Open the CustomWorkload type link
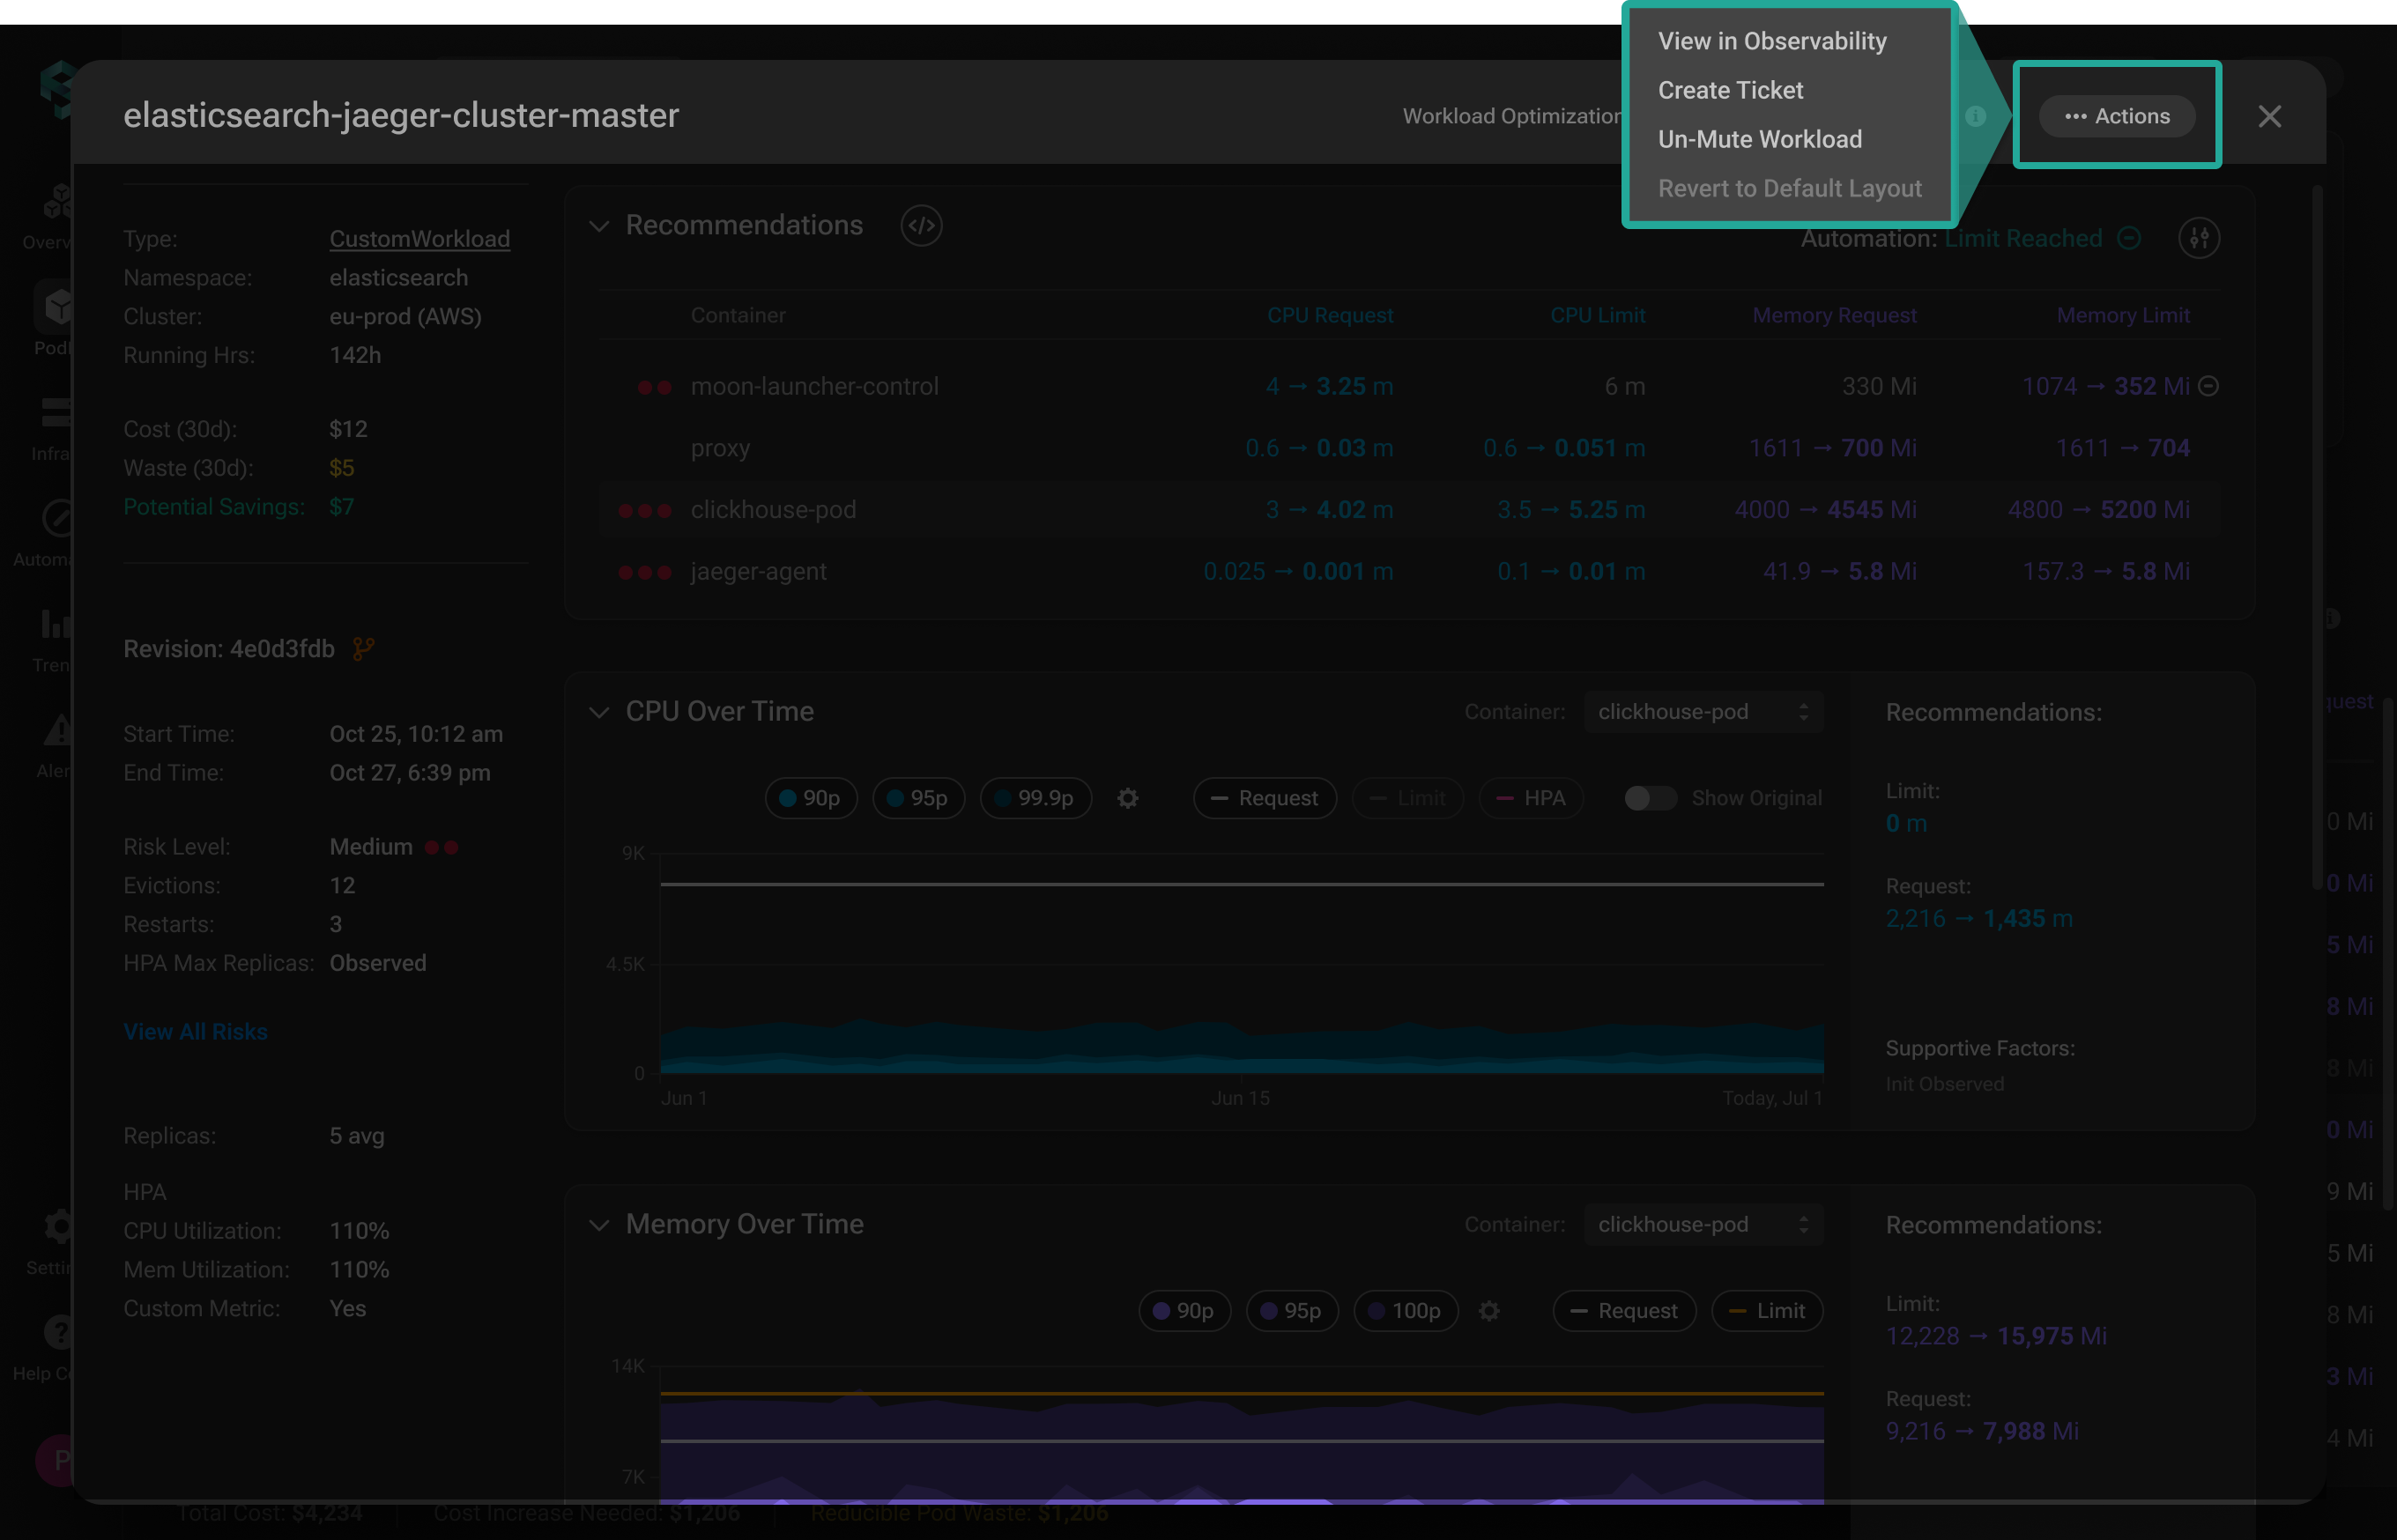2397x1540 pixels. click(419, 239)
